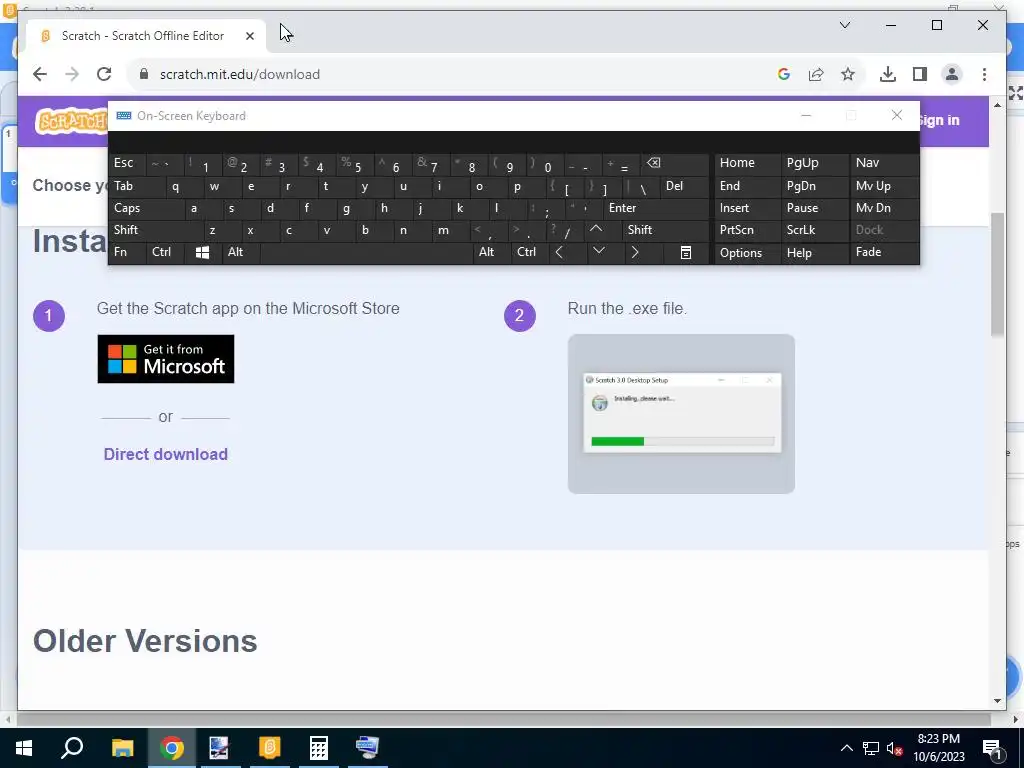Click the space bar on keyboard
This screenshot has height=768, width=1024.
point(366,253)
